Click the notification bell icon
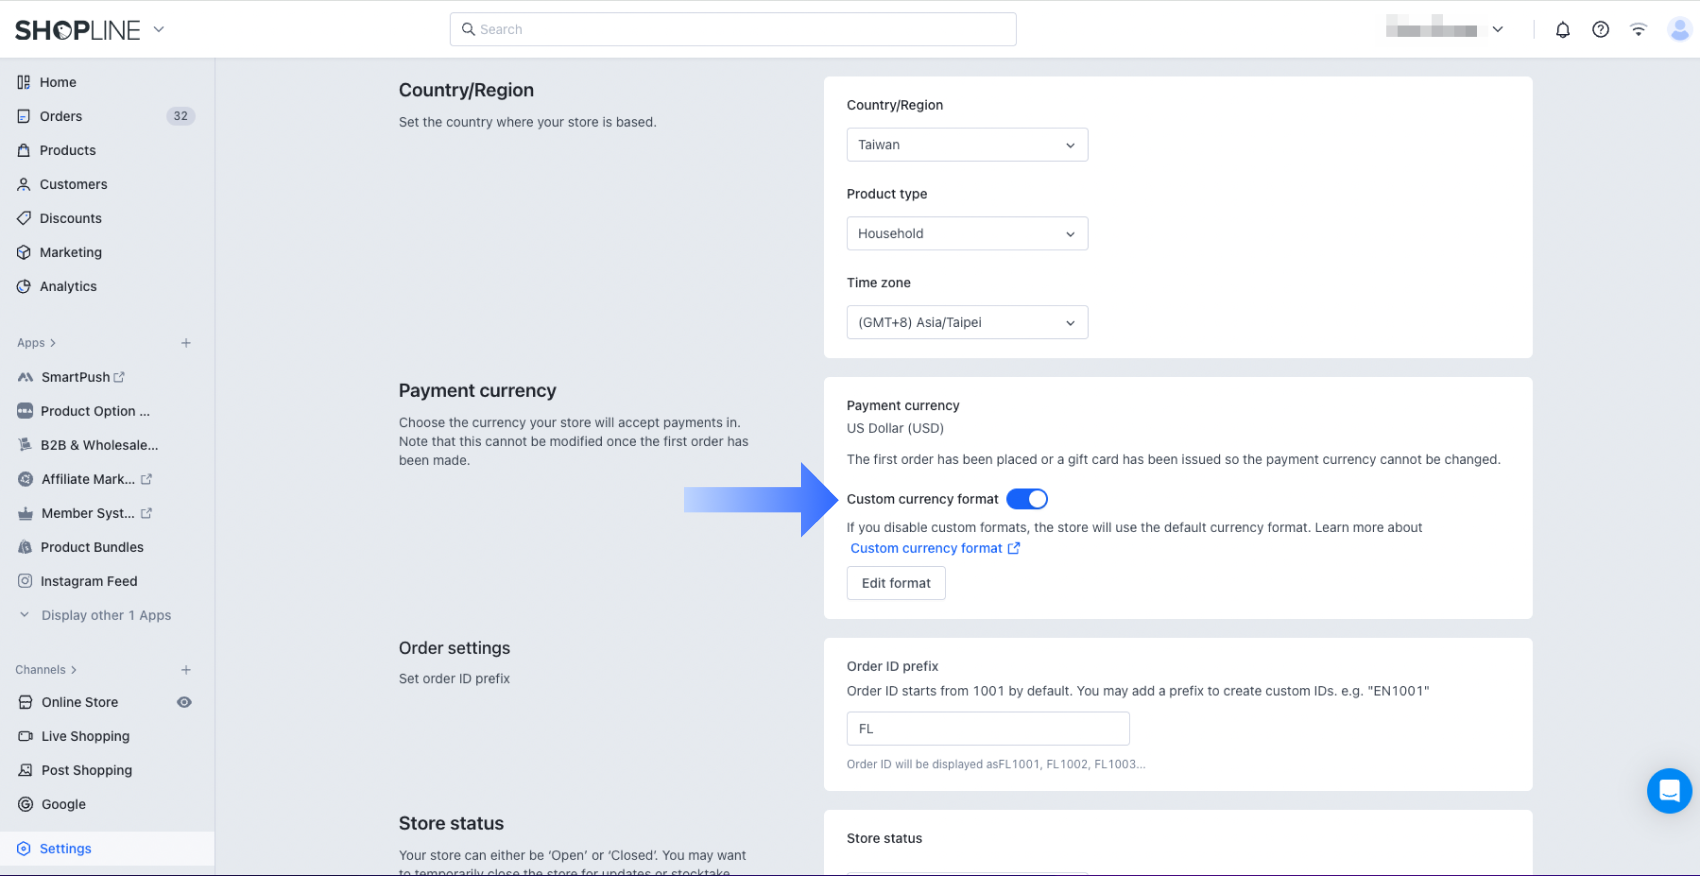Viewport: 1700px width, 876px height. pos(1562,30)
